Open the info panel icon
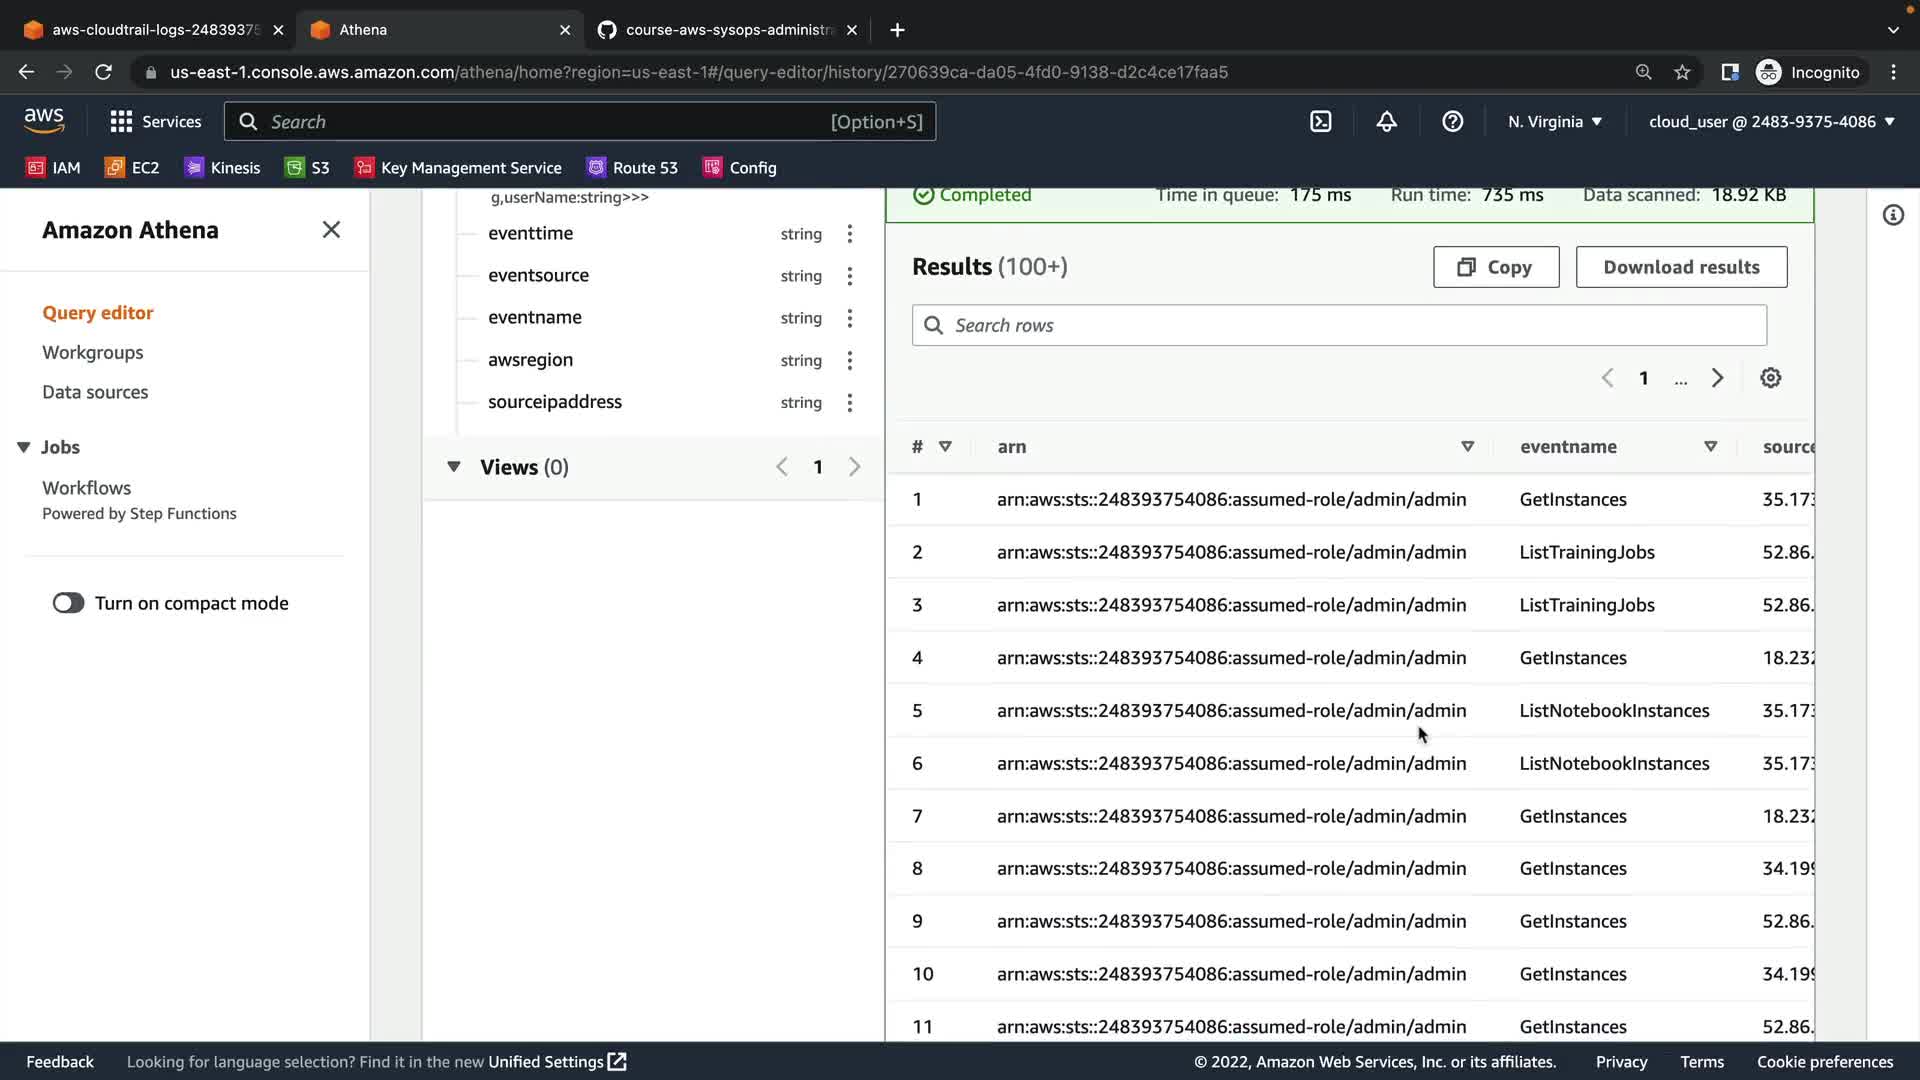 click(x=1893, y=215)
